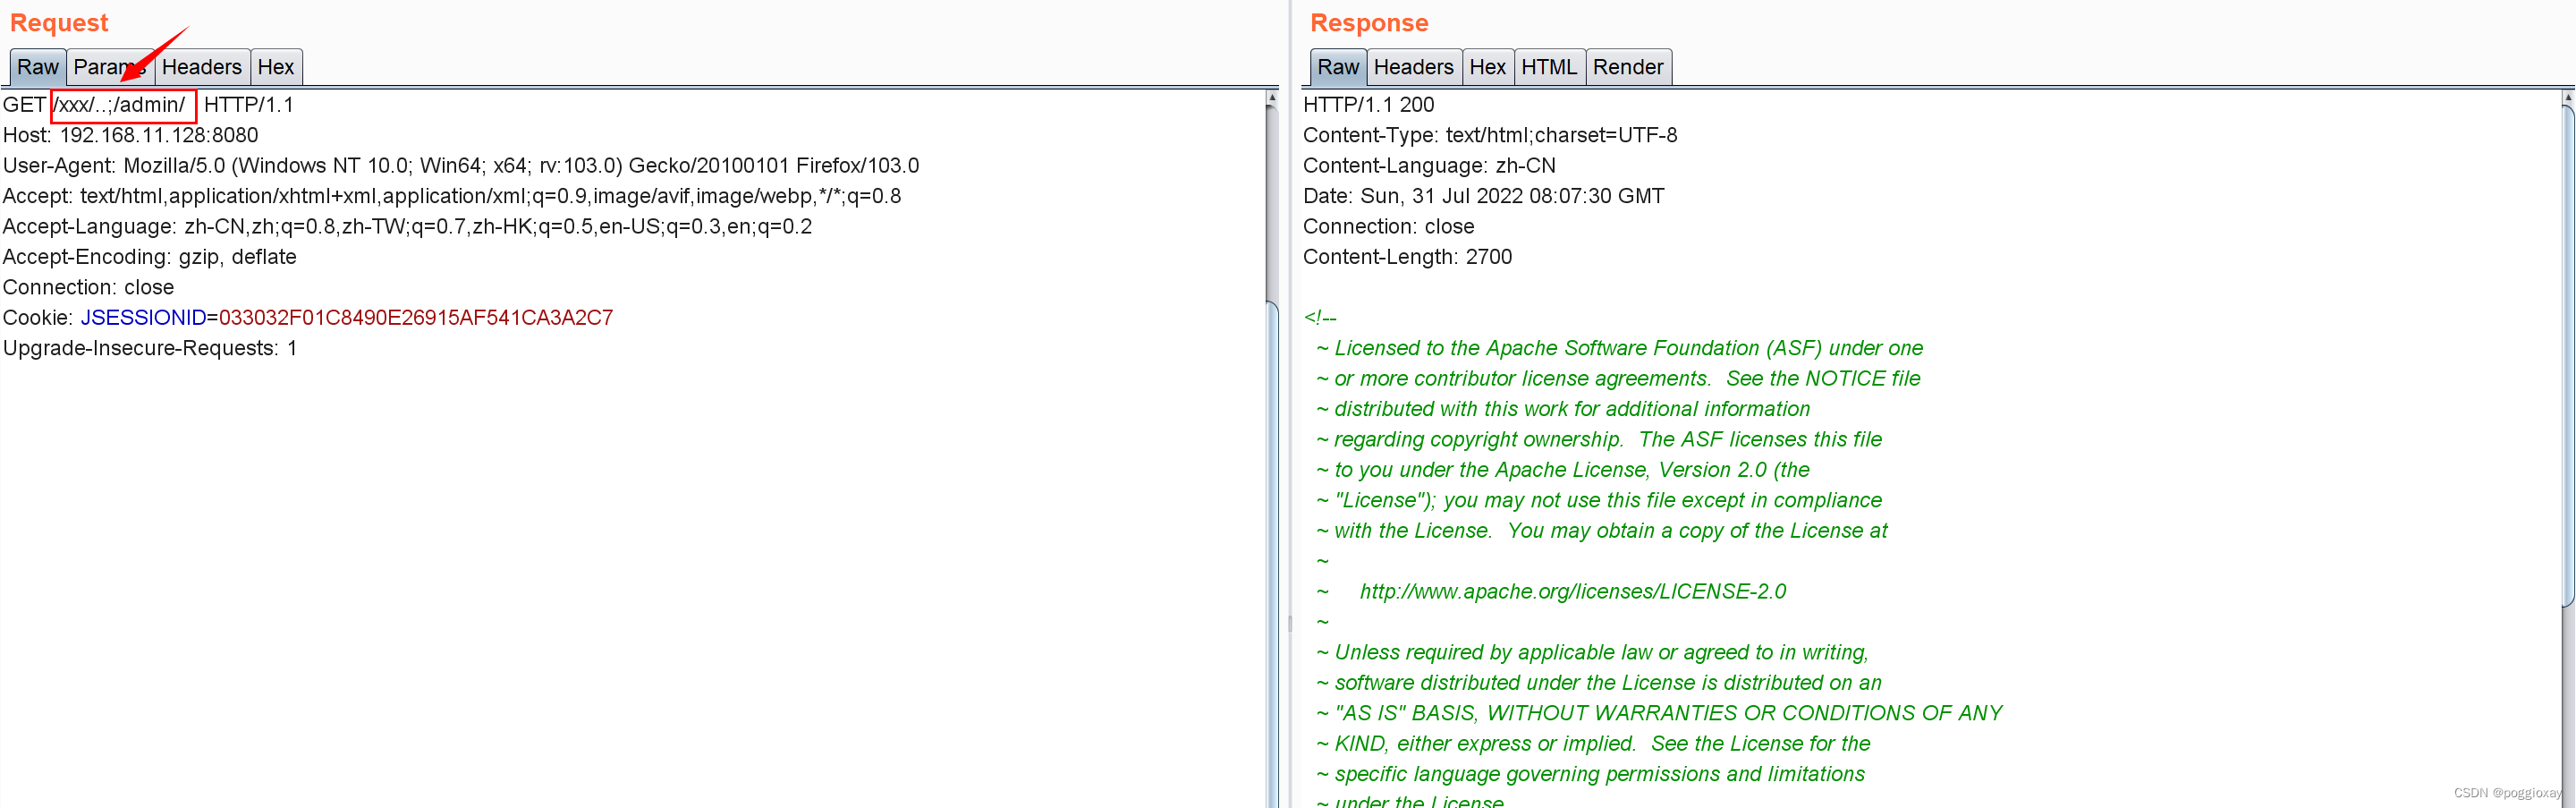Image resolution: width=2576 pixels, height=808 pixels.
Task: Open the Request Params tab
Action: (110, 67)
